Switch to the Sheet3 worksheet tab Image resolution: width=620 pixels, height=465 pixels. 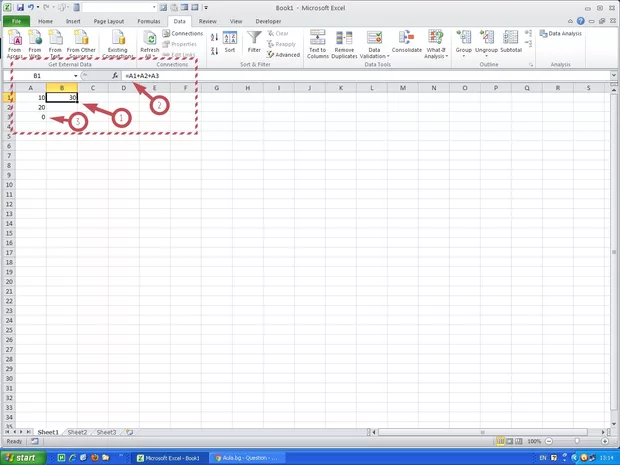106,432
